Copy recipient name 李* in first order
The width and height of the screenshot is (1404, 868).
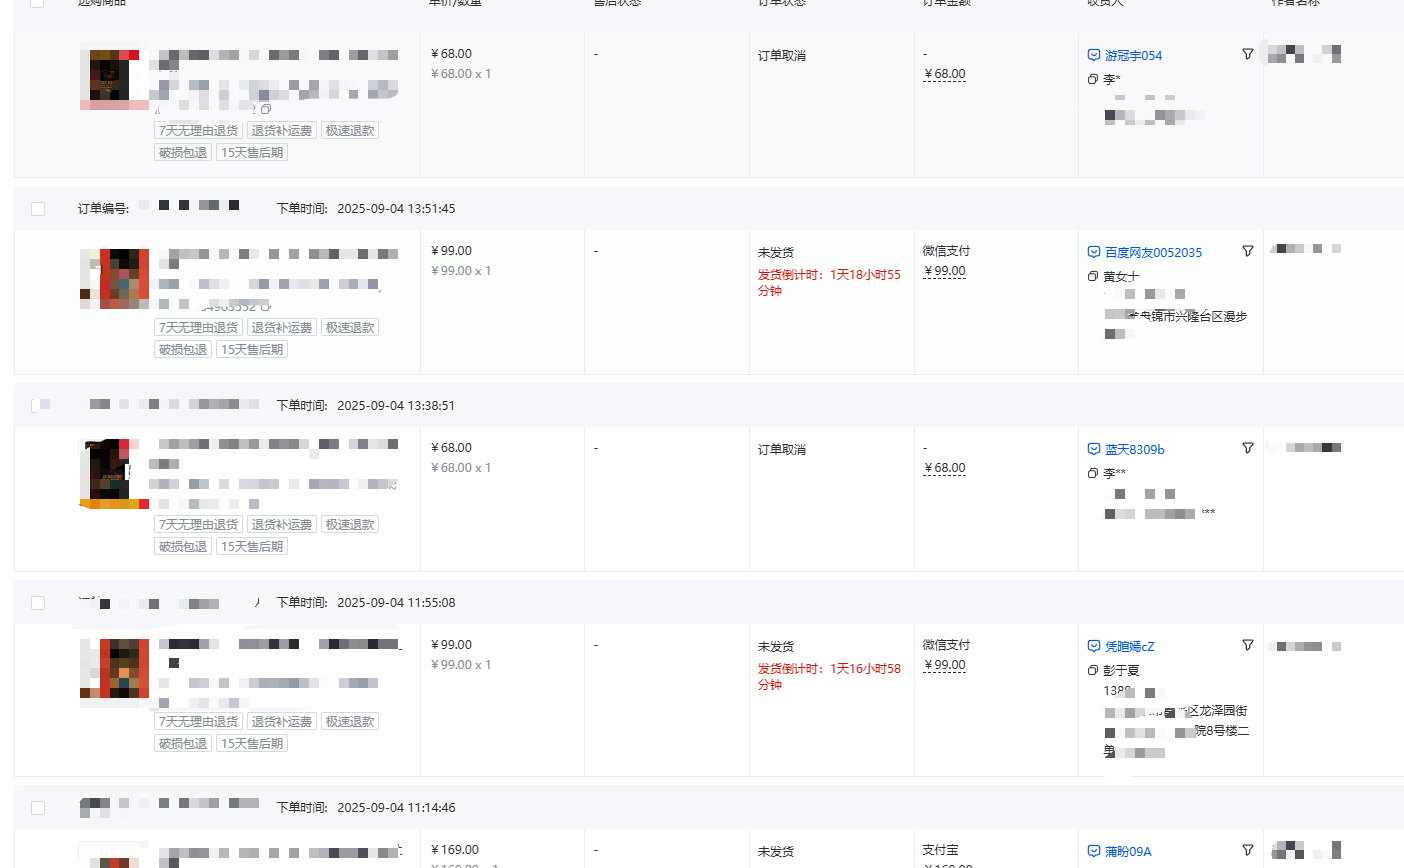(x=1092, y=78)
